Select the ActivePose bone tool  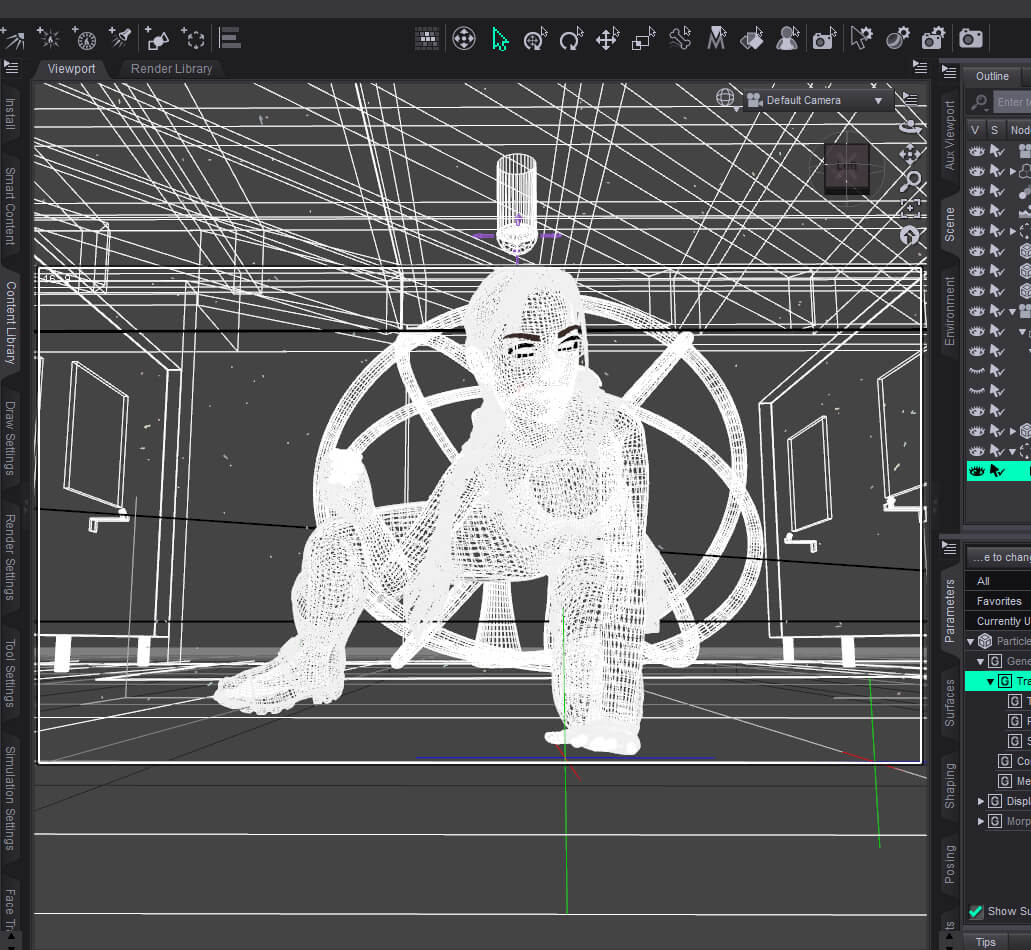681,39
